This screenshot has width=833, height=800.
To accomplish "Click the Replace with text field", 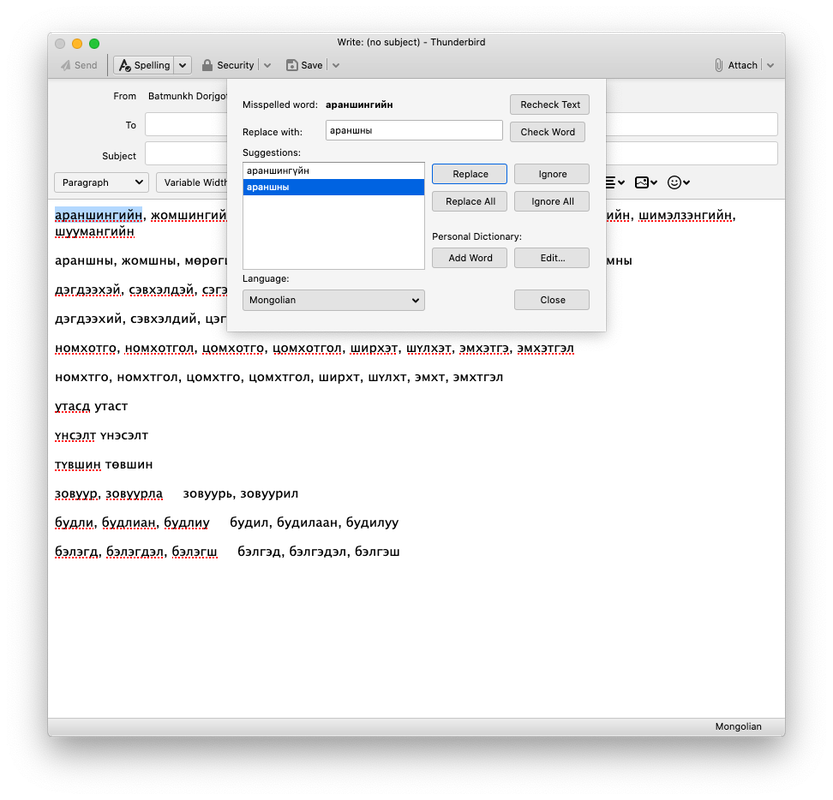I will 414,130.
